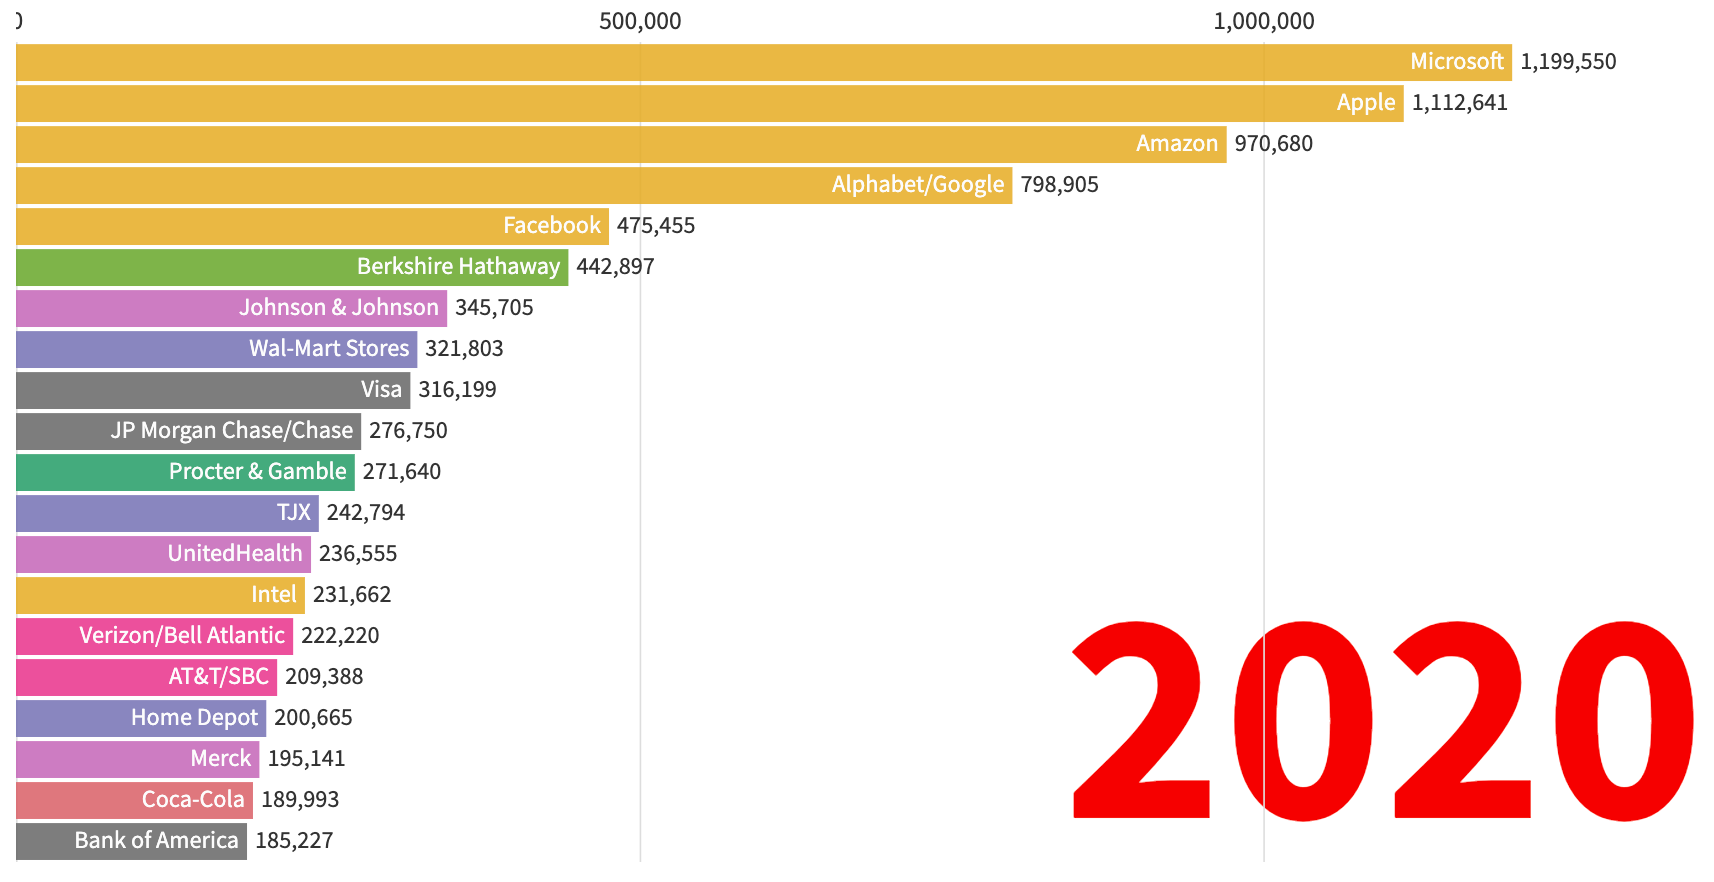Viewport: 1714px width, 882px height.
Task: Click the UnitedHealth bar
Action: pyautogui.click(x=163, y=554)
